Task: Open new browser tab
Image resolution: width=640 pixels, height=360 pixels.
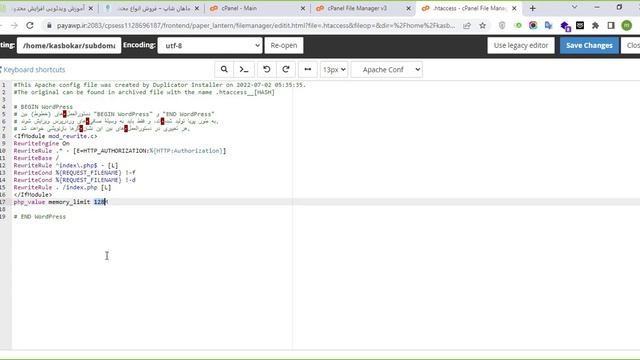Action: click(x=533, y=8)
